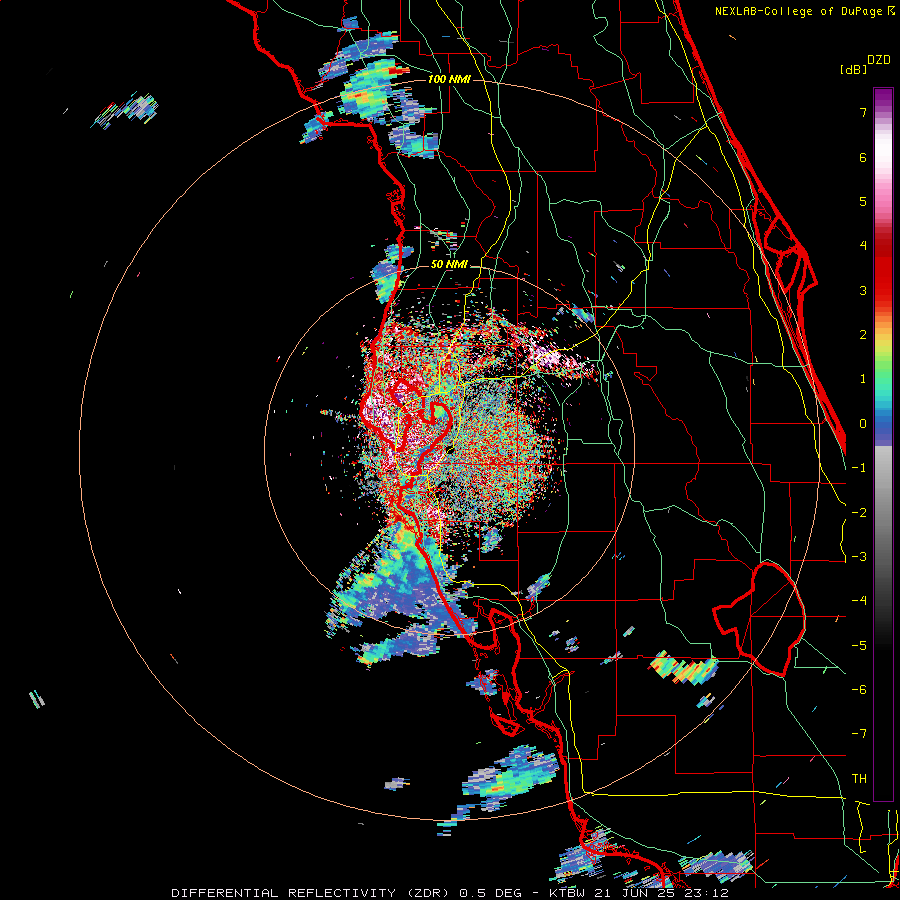Image resolution: width=900 pixels, height=900 pixels.
Task: Click the TH label on color scale
Action: tap(859, 779)
